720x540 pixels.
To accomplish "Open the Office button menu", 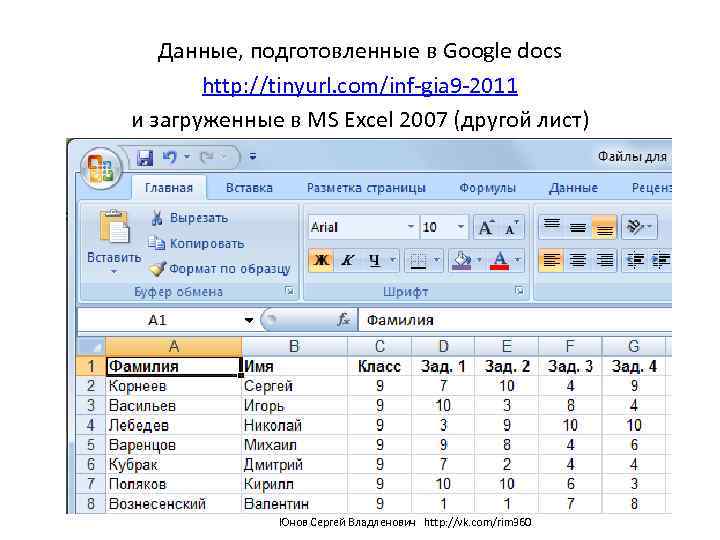I will (x=101, y=169).
